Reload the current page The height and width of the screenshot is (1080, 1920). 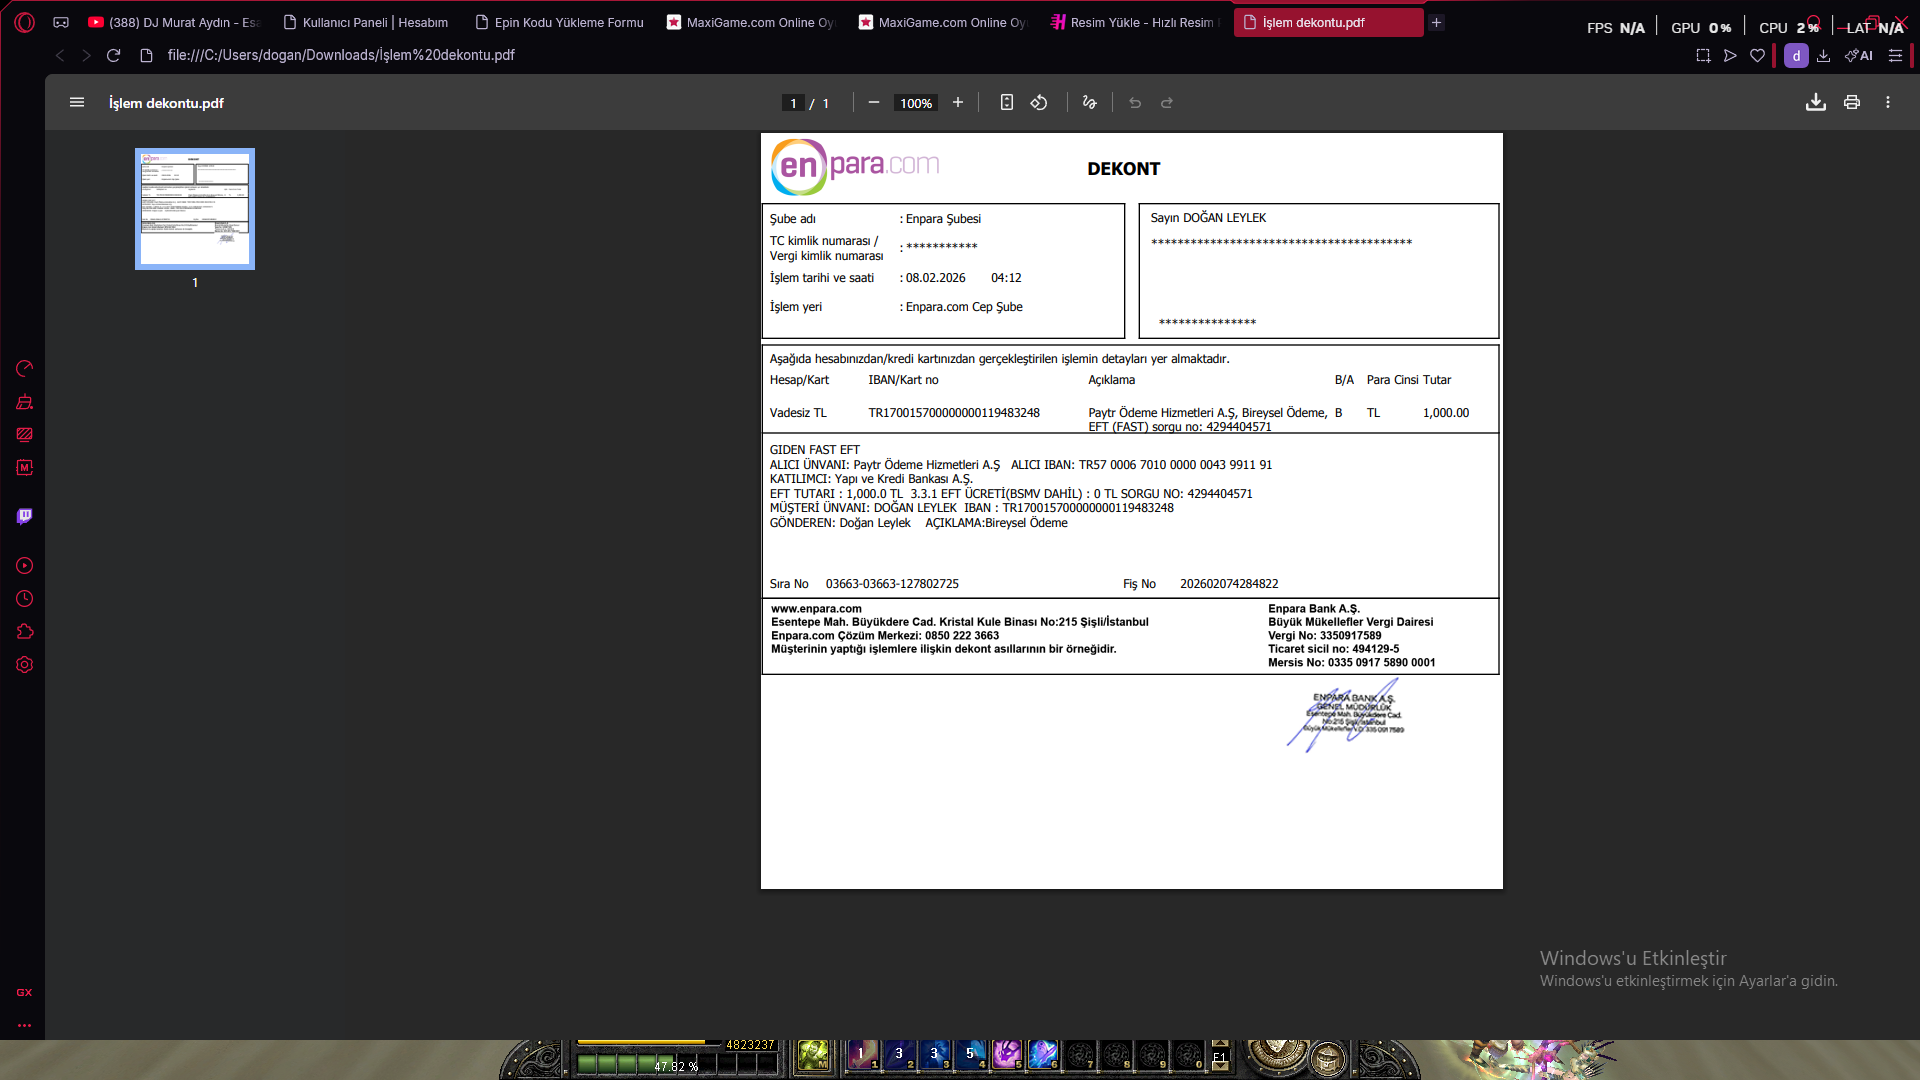(x=113, y=55)
